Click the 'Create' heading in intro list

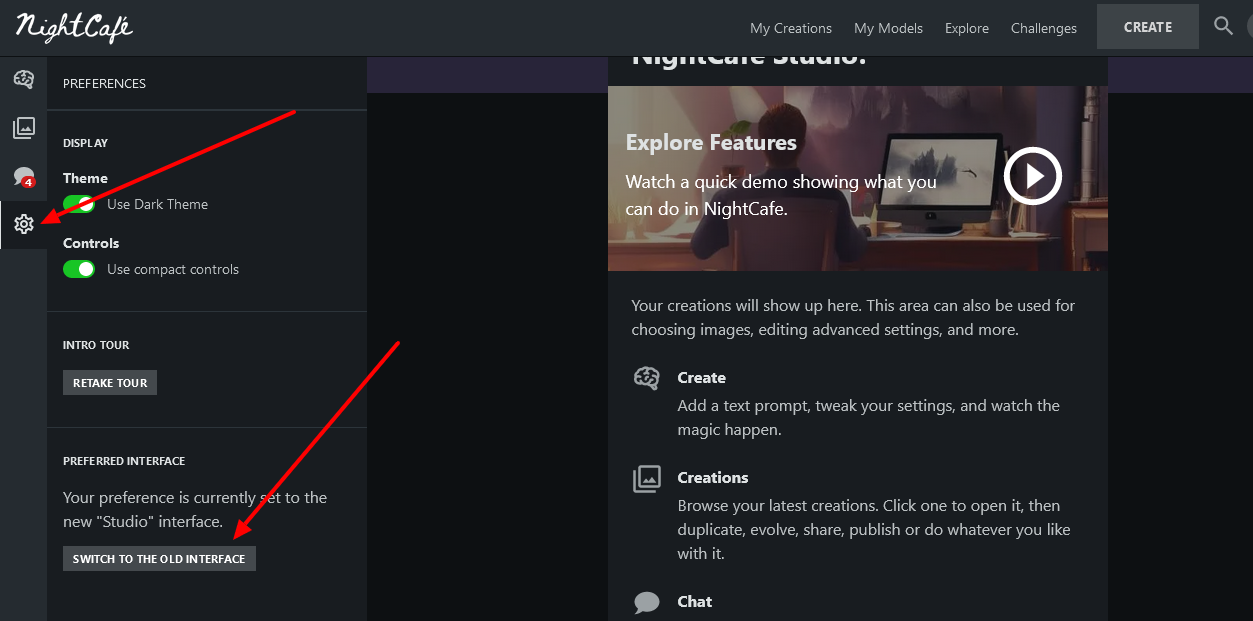pyautogui.click(x=702, y=378)
